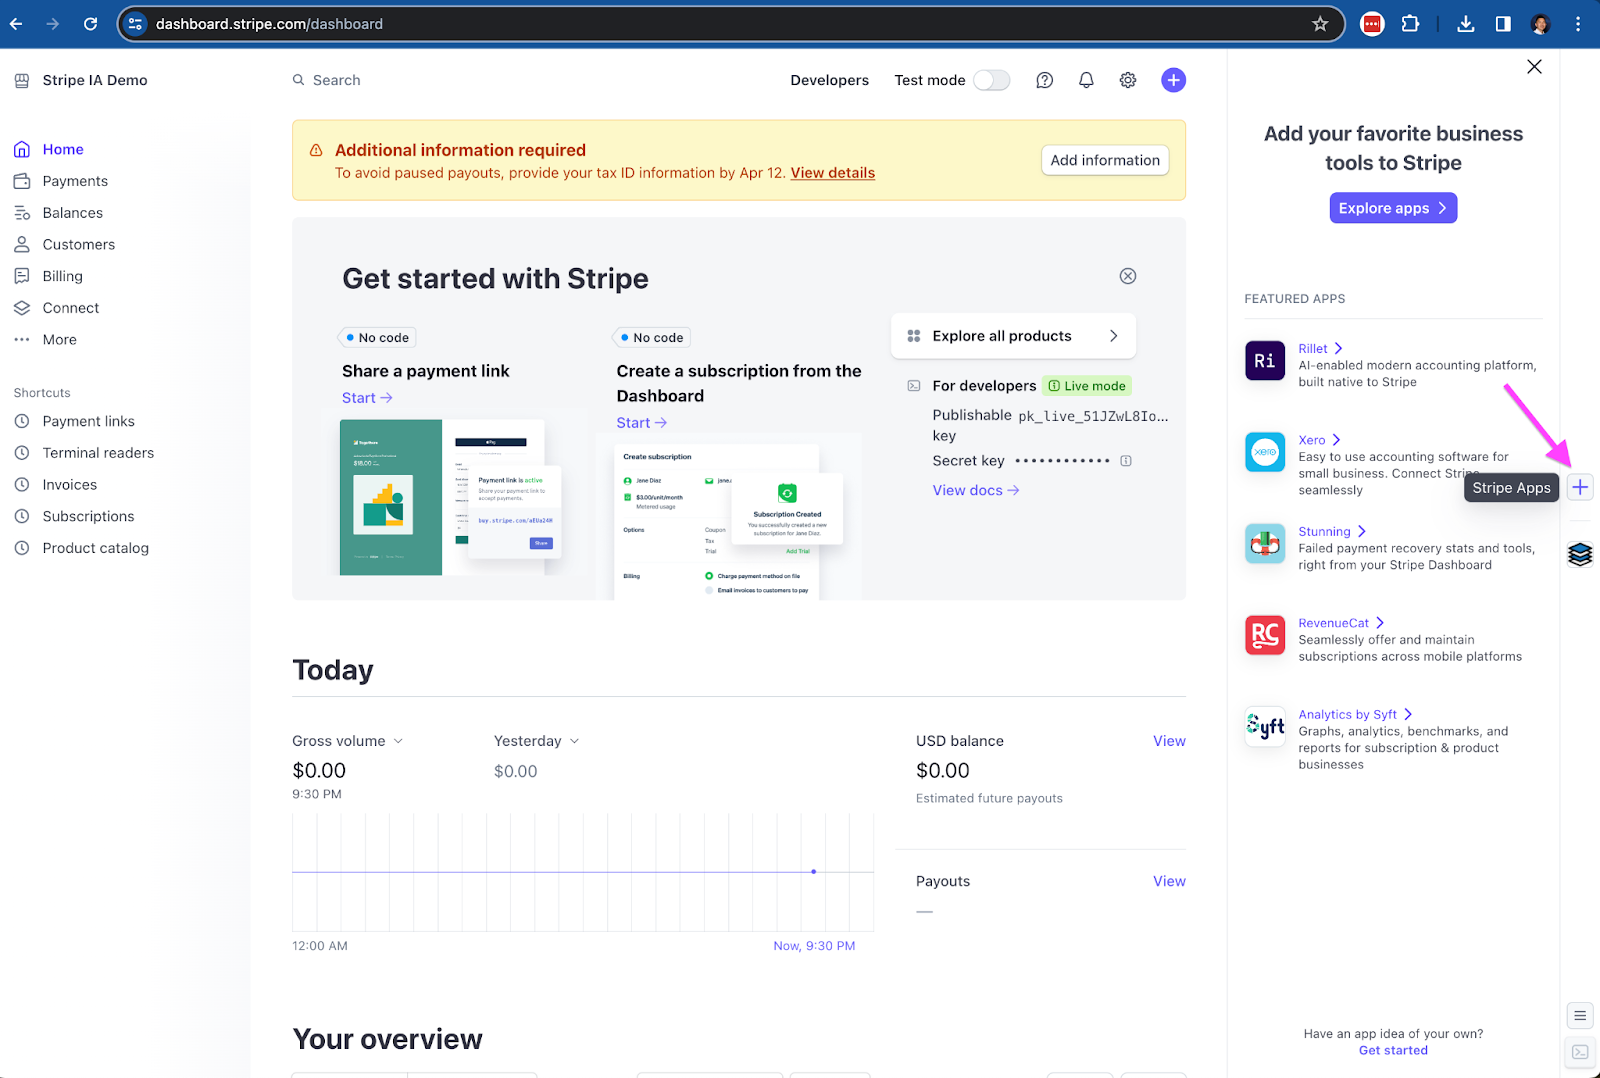This screenshot has height=1078, width=1600.
Task: Click the Rillet app logo
Action: coord(1265,361)
